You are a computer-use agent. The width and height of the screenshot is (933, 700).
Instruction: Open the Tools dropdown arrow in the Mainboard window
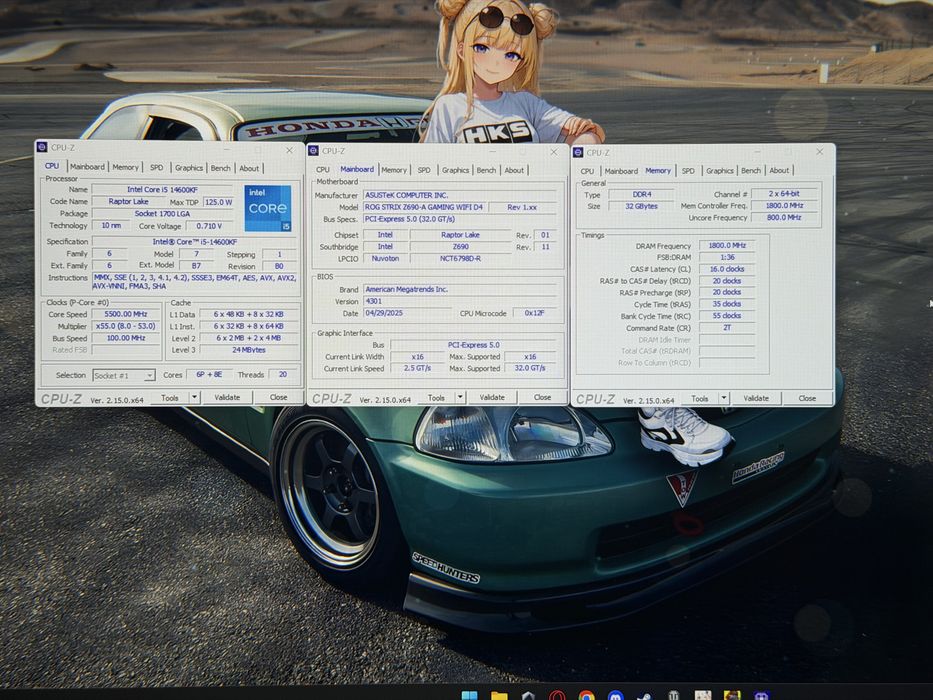coord(460,397)
